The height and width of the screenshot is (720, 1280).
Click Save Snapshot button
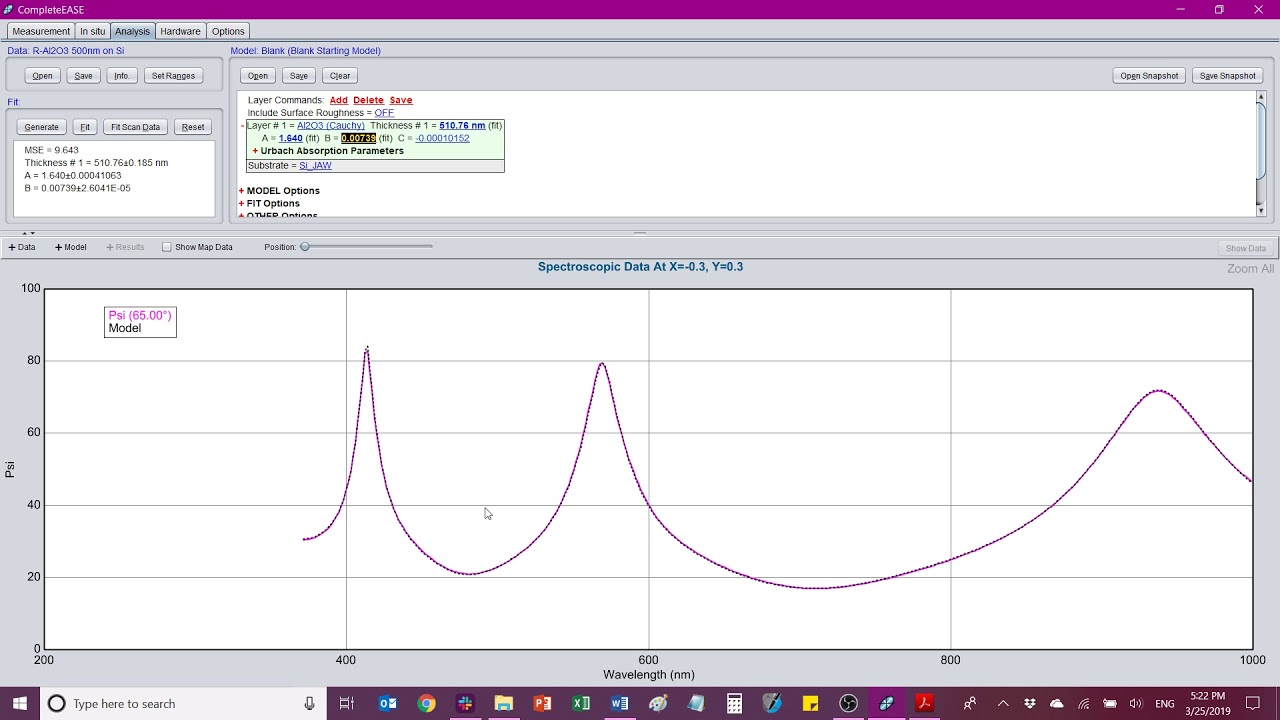coord(1227,76)
